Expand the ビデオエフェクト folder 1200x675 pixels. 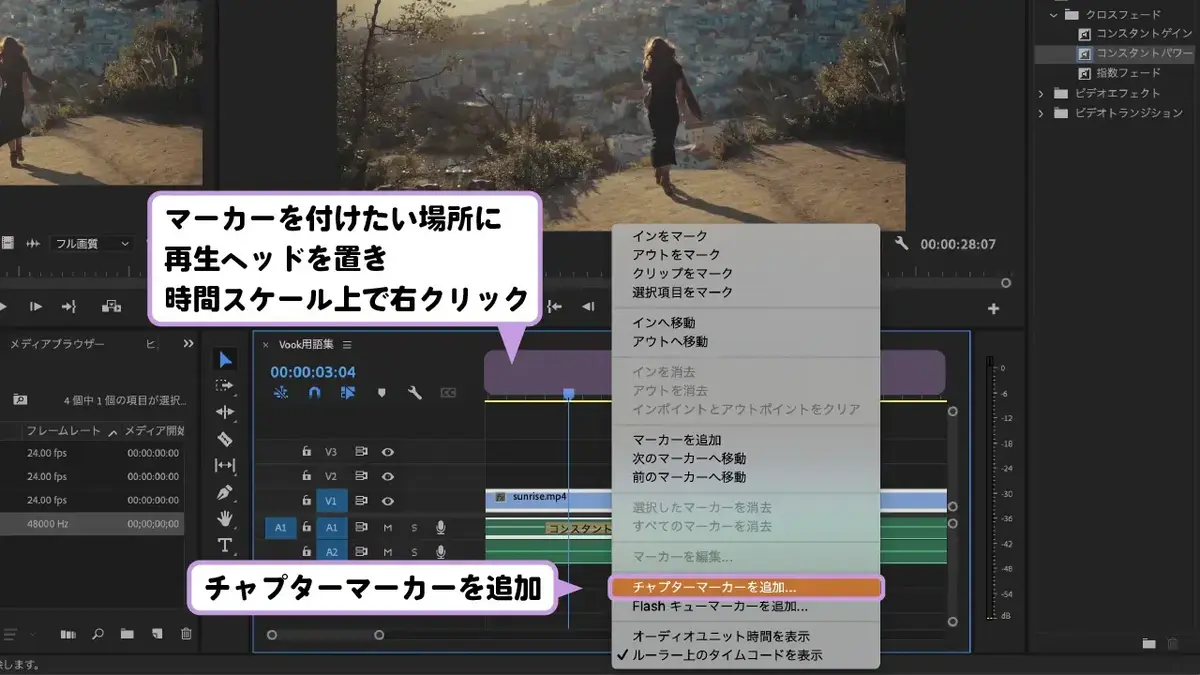pyautogui.click(x=1041, y=93)
